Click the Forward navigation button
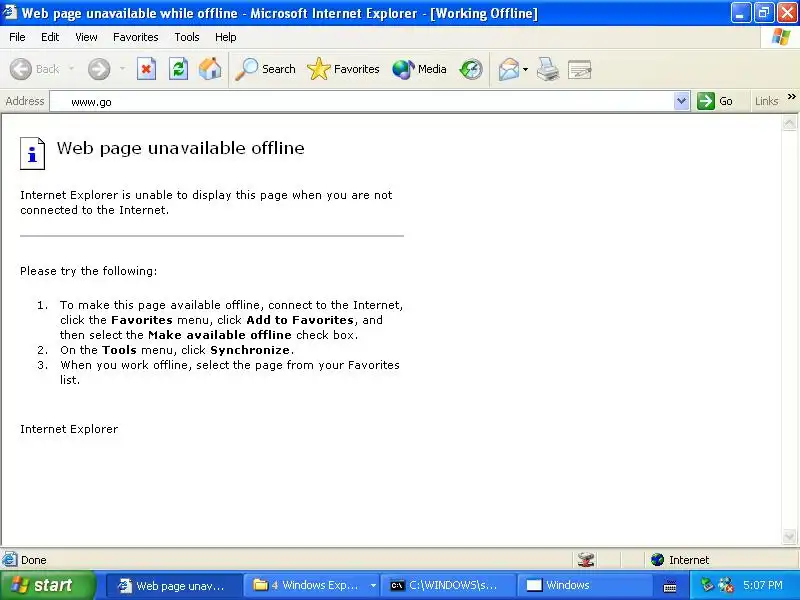Viewport: 800px width, 600px height. pyautogui.click(x=99, y=69)
